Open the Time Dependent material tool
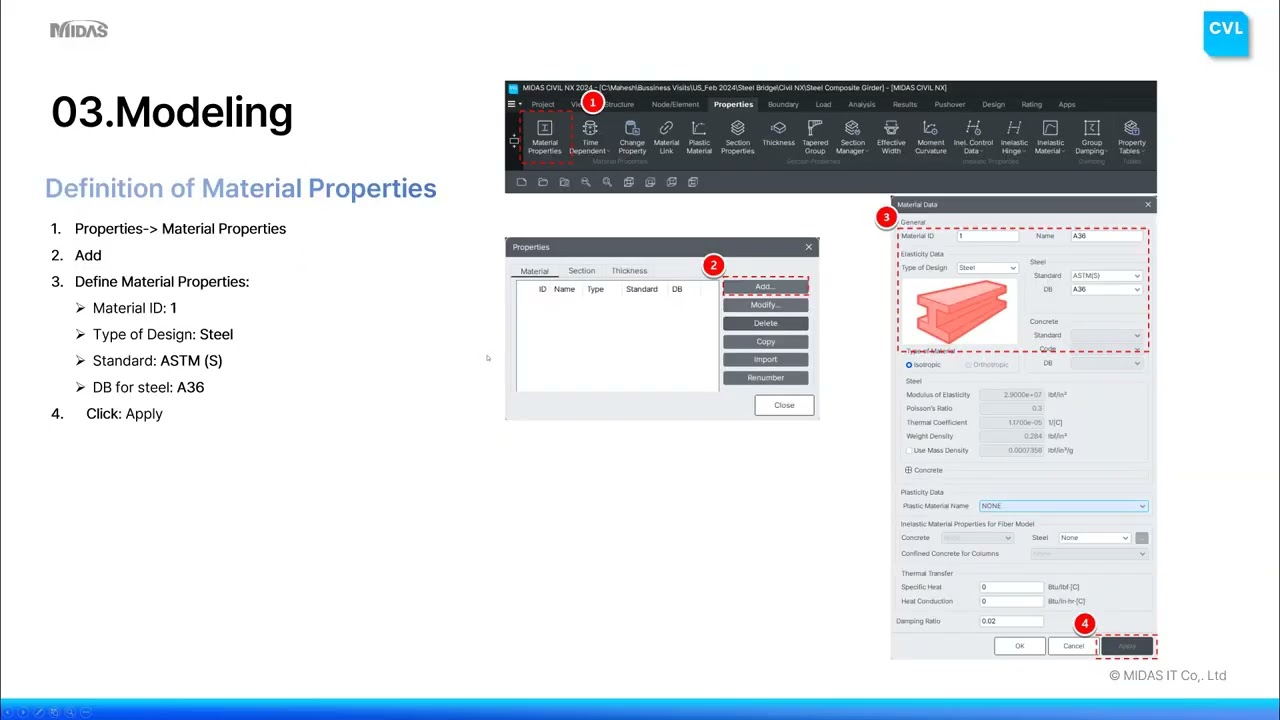This screenshot has height=720, width=1280. click(x=590, y=137)
